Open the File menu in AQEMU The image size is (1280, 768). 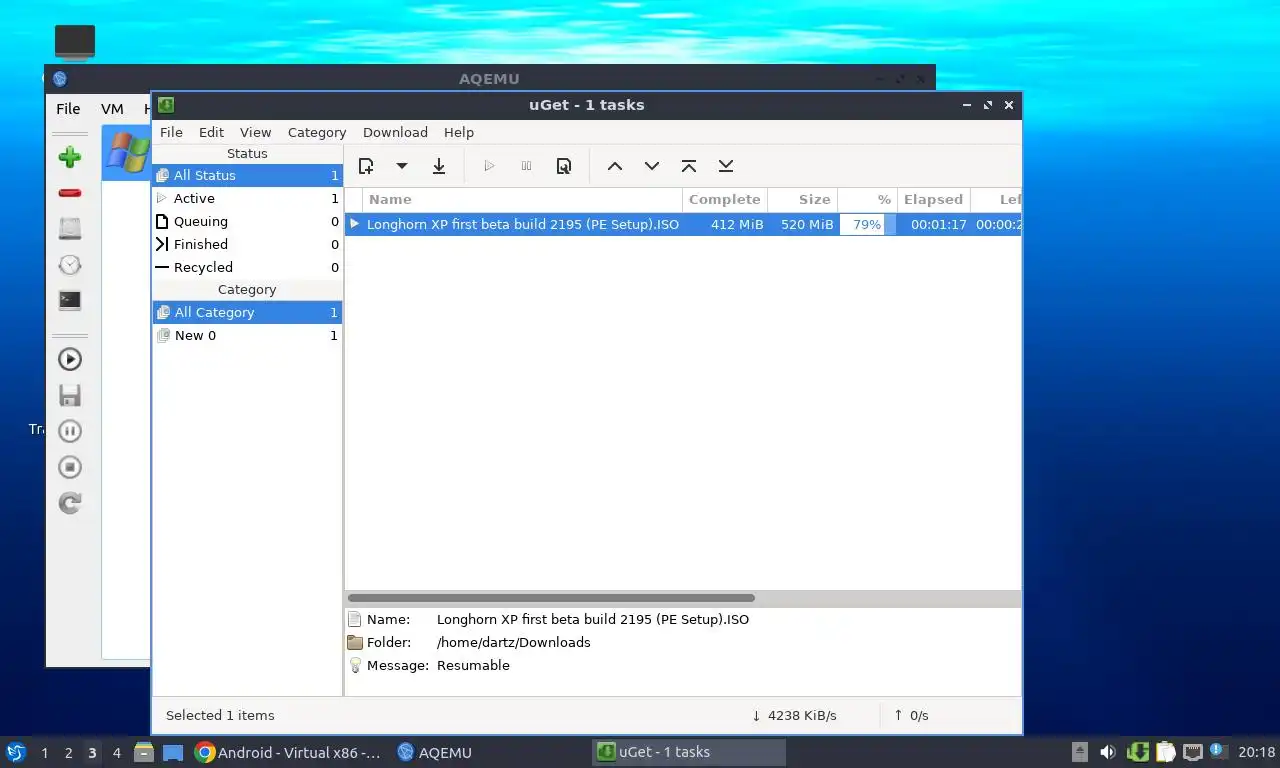click(68, 109)
